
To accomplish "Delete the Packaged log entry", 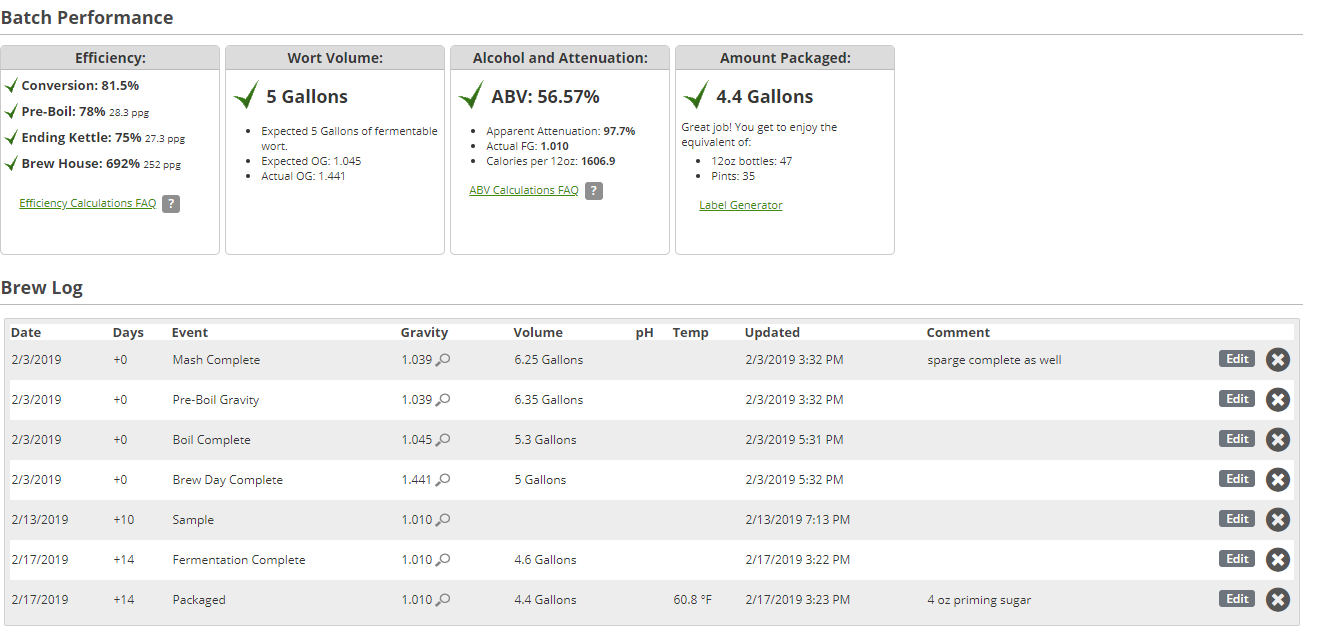I will pos(1277,600).
